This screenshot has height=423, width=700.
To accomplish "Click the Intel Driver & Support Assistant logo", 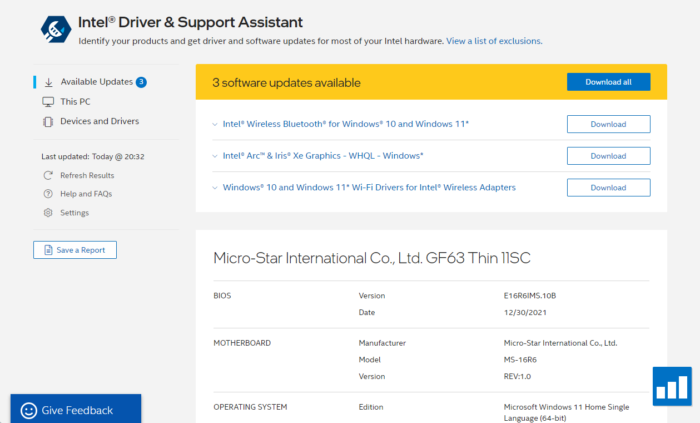I will coord(55,30).
